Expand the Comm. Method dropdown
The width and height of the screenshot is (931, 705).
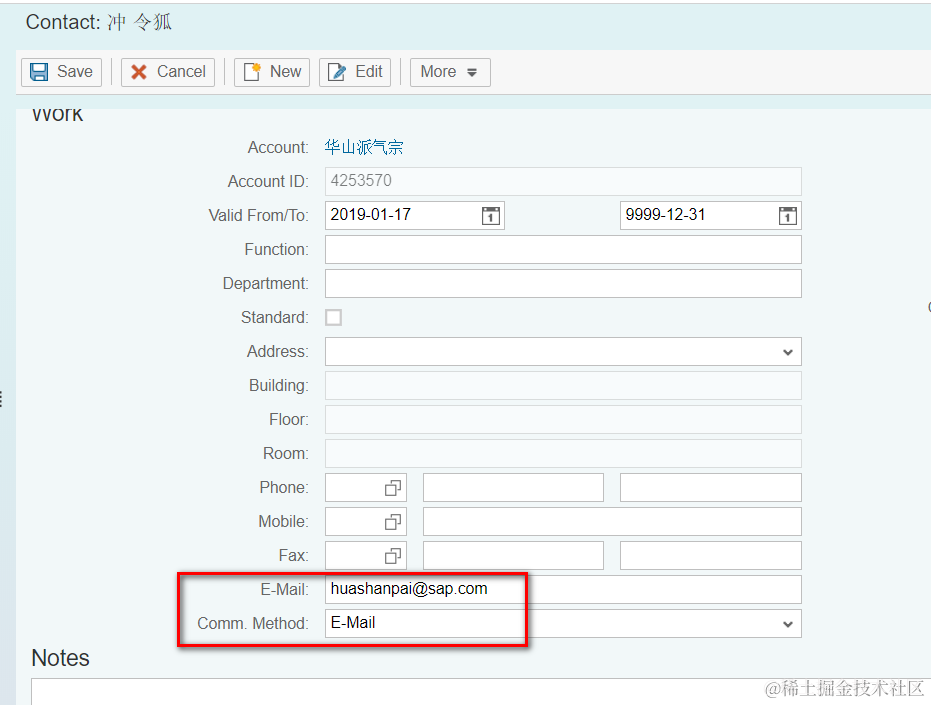788,624
